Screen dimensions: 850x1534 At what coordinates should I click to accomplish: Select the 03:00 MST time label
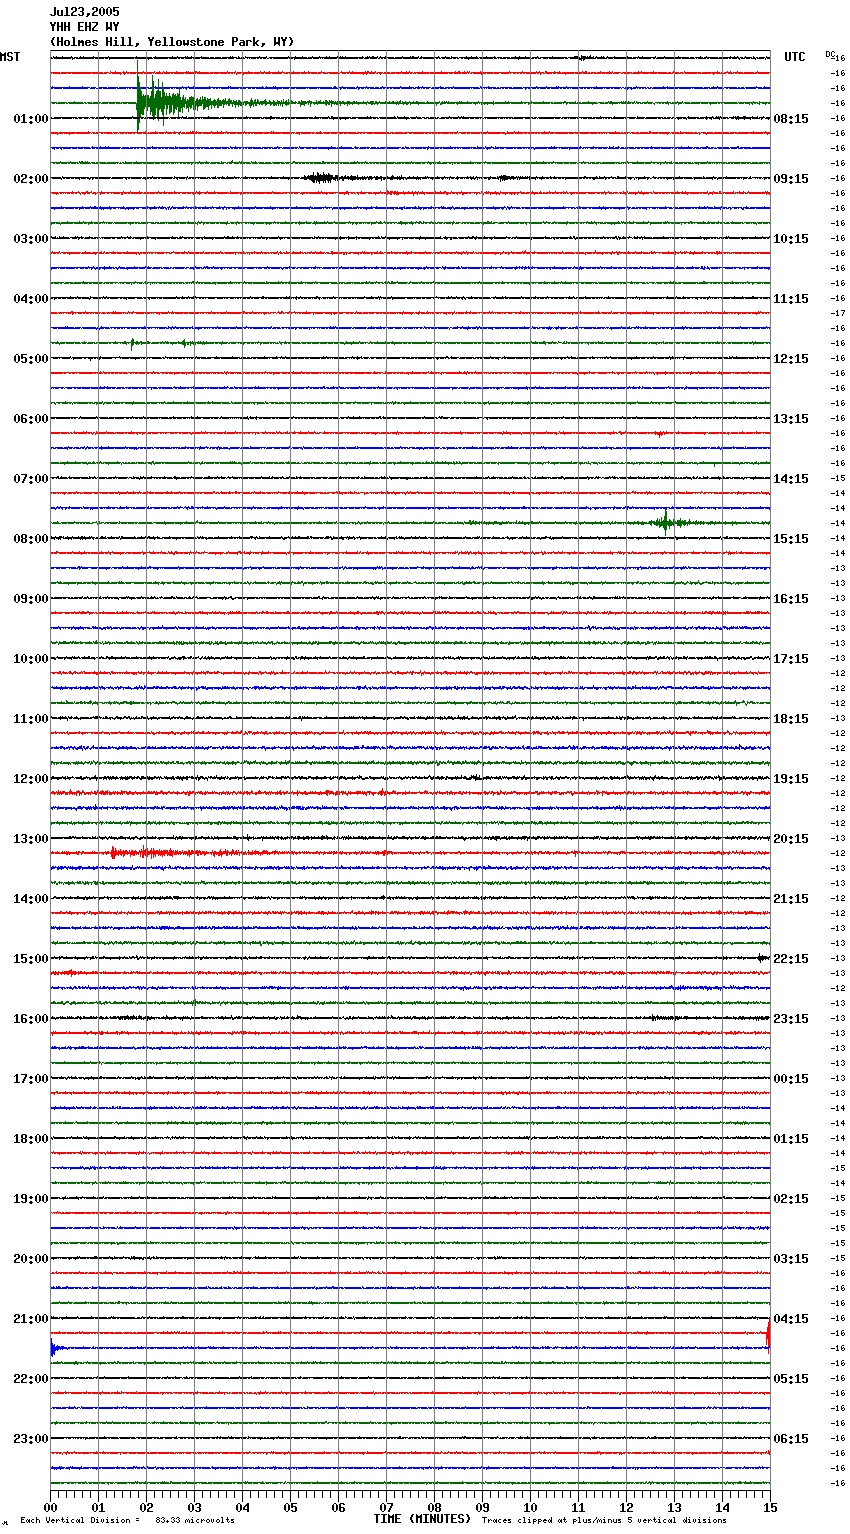(x=31, y=239)
